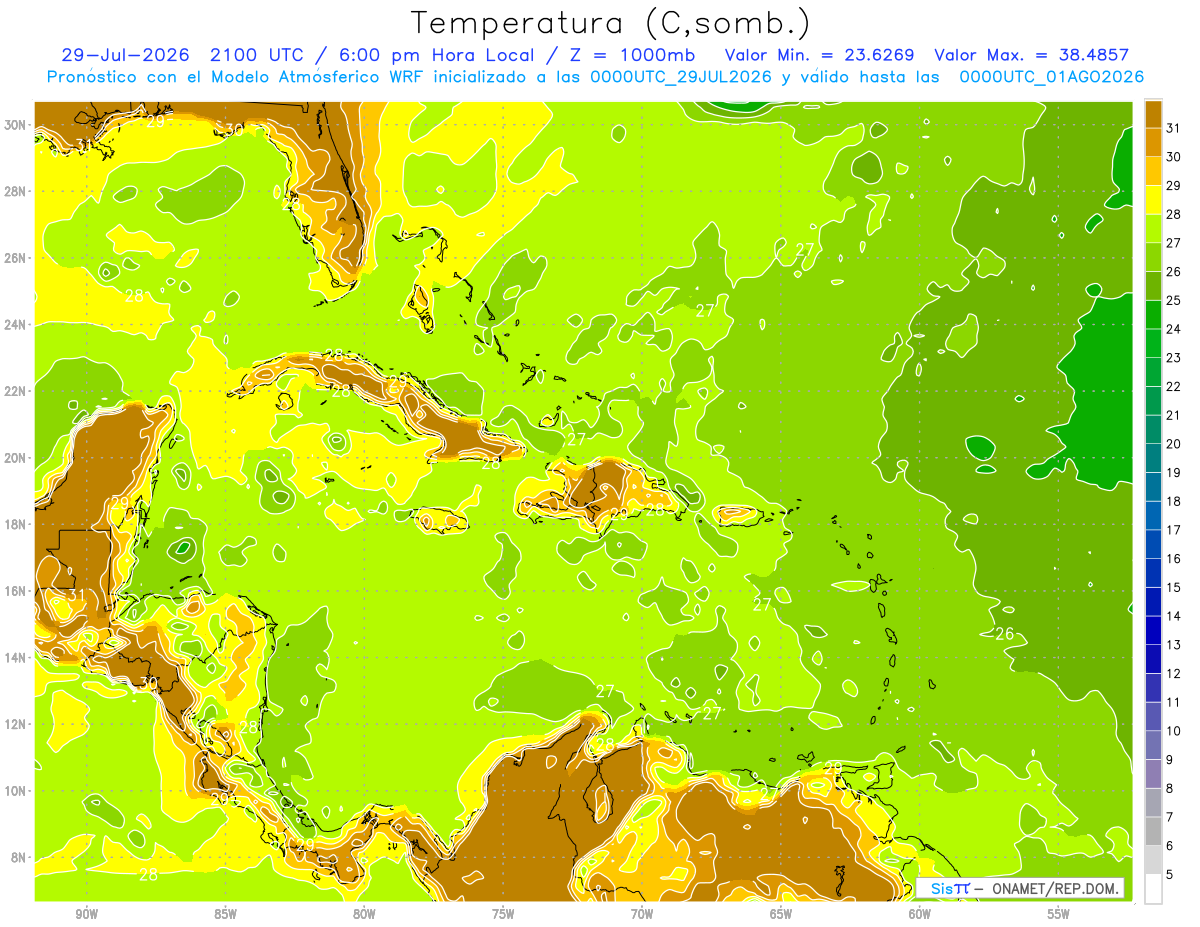Click the valid-until time "0000UTC_01AGO2026"

click(1051, 77)
